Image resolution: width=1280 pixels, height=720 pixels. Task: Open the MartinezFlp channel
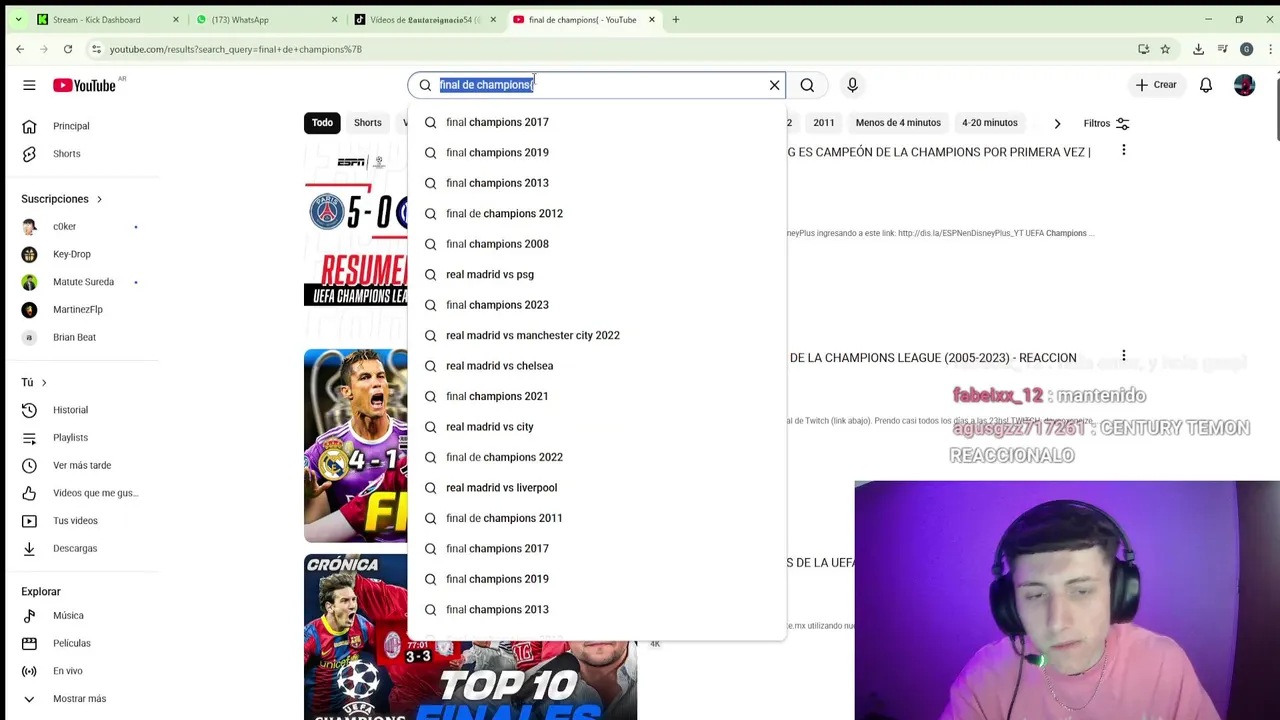tap(80, 310)
